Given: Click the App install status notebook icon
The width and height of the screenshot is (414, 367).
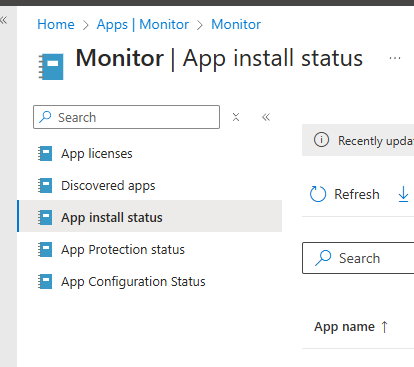Looking at the screenshot, I should pyautogui.click(x=45, y=218).
